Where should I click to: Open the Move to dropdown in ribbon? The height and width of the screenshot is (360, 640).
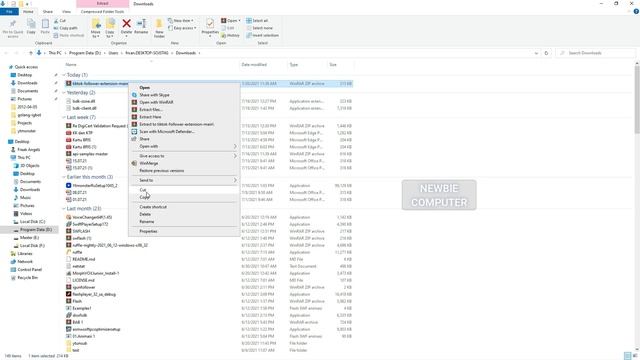click(96, 33)
